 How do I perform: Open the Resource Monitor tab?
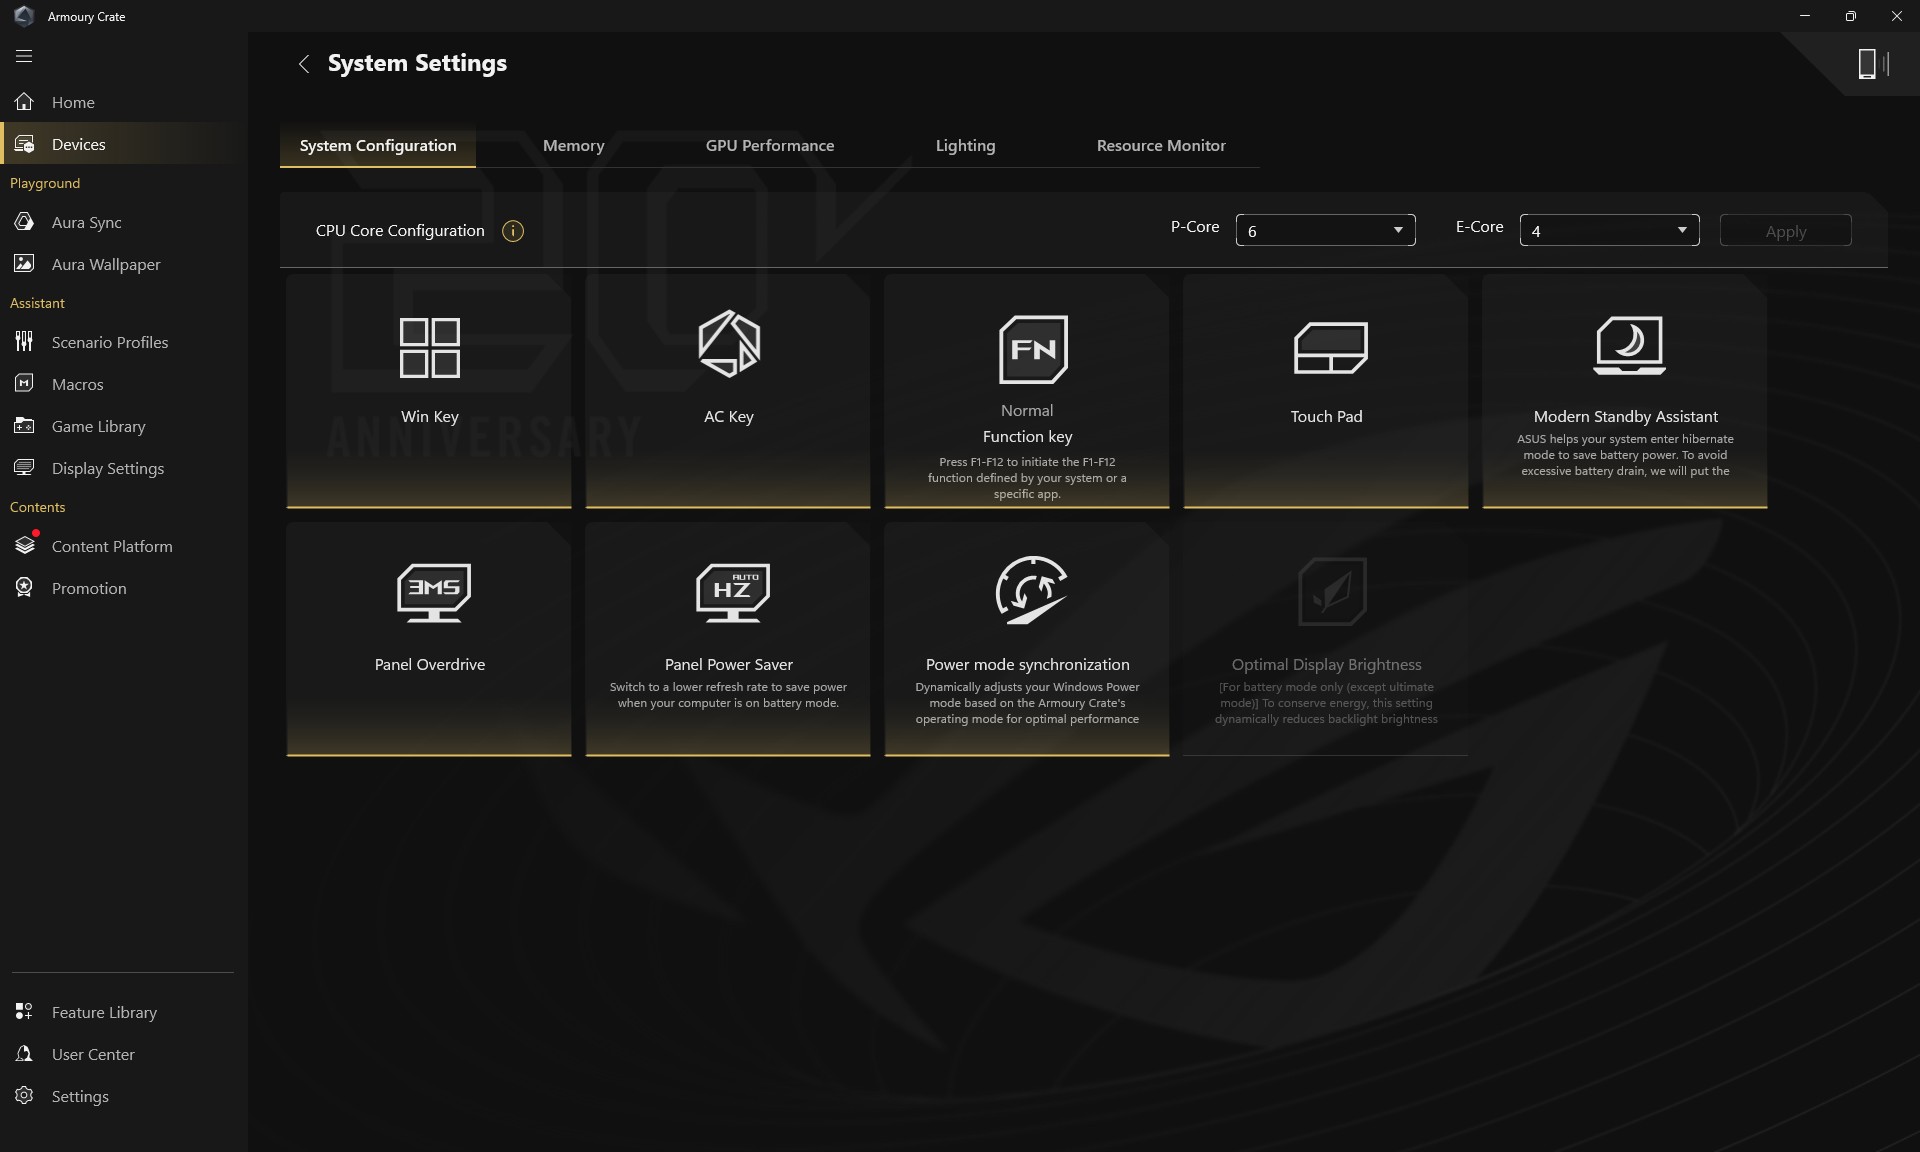[1161, 146]
